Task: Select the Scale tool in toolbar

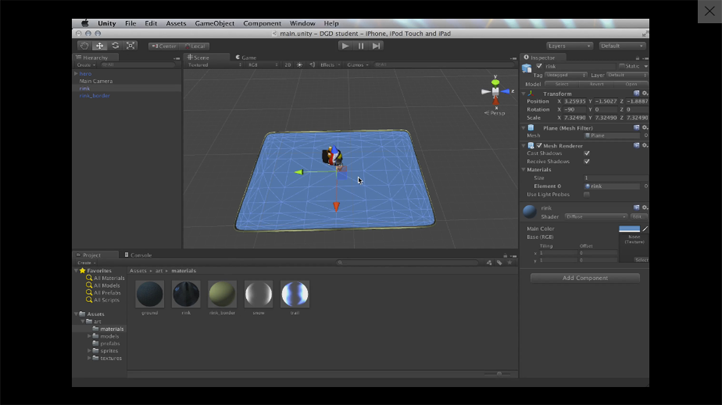Action: coord(131,46)
